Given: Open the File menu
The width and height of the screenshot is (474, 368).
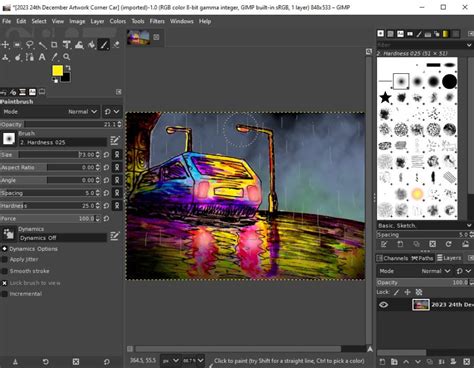Looking at the screenshot, I should pyautogui.click(x=6, y=21).
